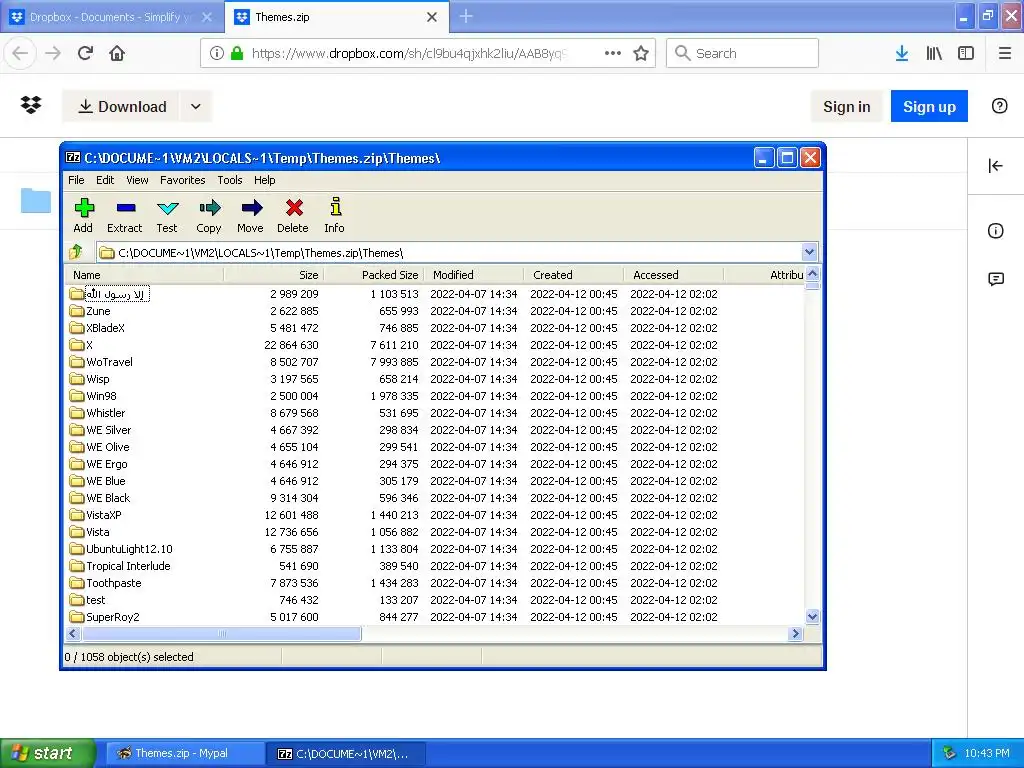Select the WE Olive folder
This screenshot has width=1024, height=768.
tap(108, 447)
